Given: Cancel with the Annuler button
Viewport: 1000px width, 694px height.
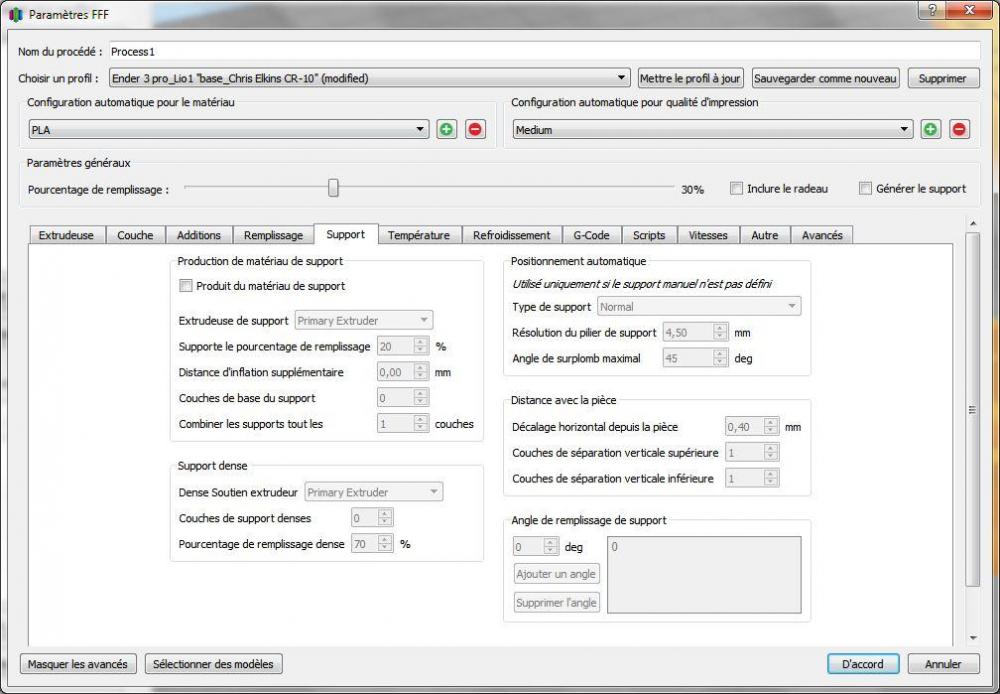Looking at the screenshot, I should click(943, 664).
